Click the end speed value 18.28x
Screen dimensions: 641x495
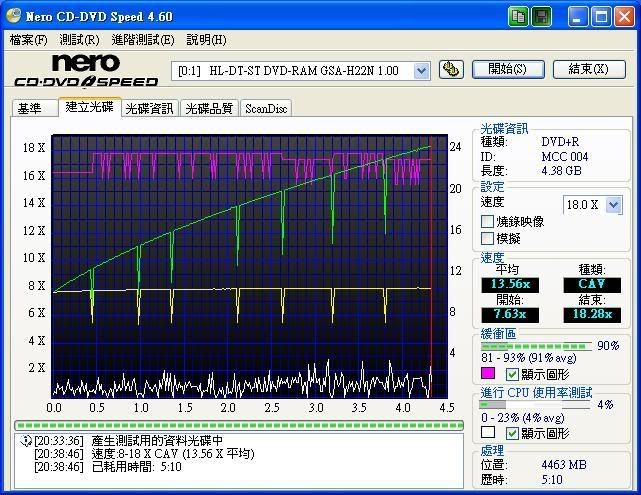[x=592, y=315]
